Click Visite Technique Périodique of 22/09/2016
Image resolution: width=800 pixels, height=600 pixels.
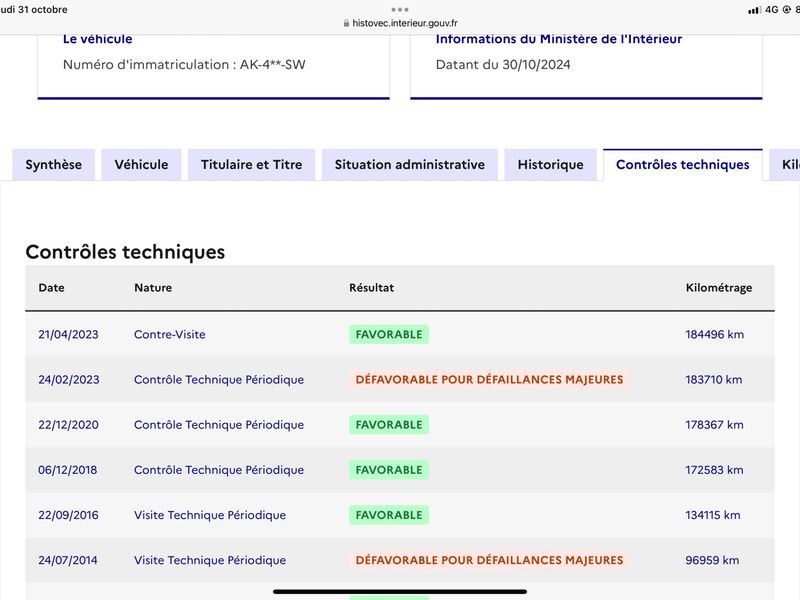[x=210, y=515]
